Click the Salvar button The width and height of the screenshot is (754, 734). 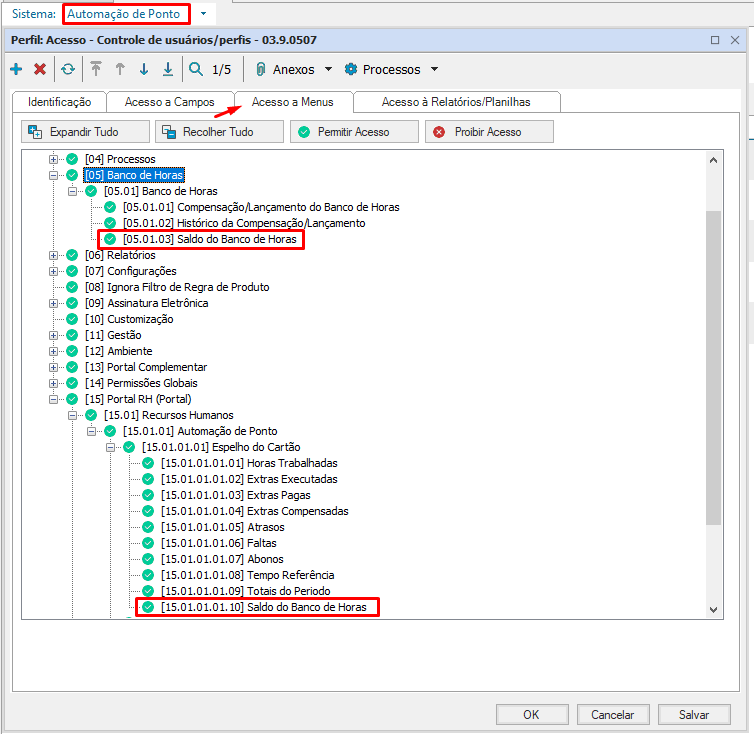pyautogui.click(x=694, y=715)
